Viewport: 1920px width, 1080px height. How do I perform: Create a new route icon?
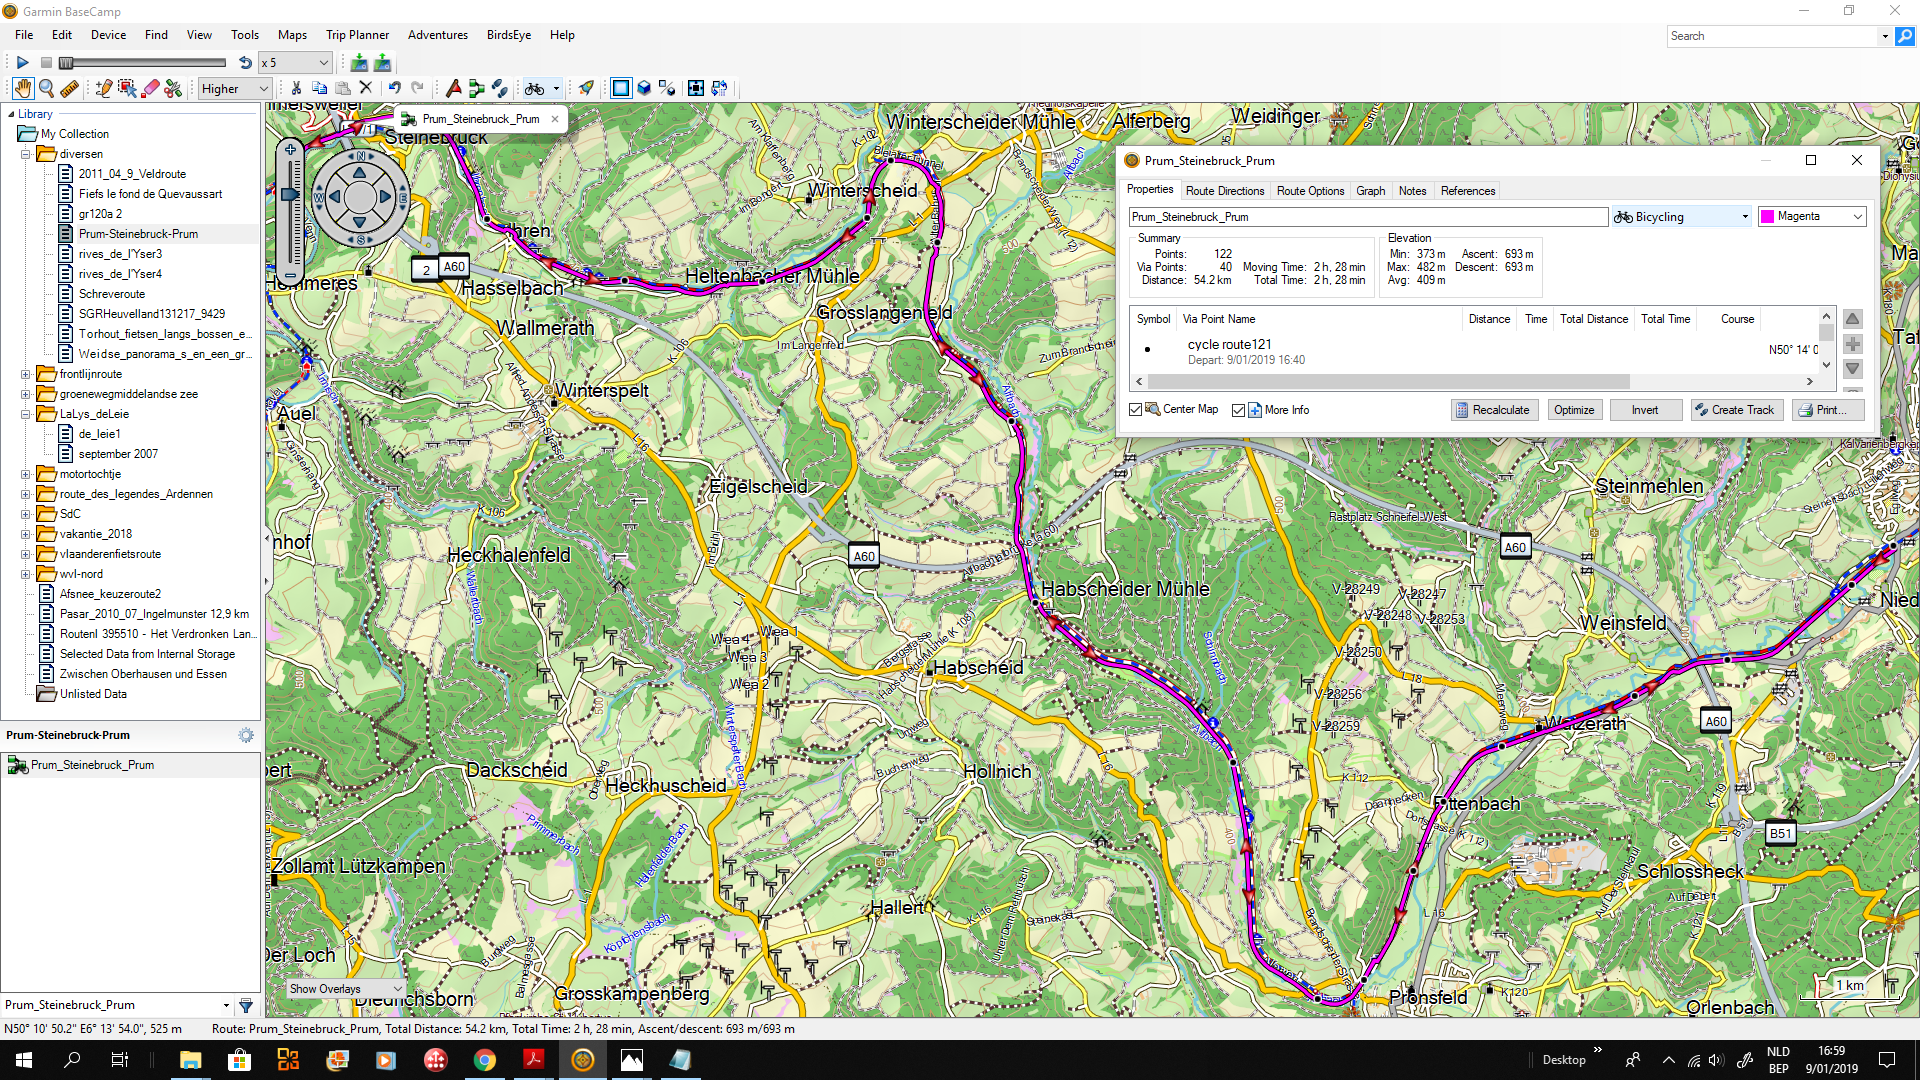click(x=476, y=88)
